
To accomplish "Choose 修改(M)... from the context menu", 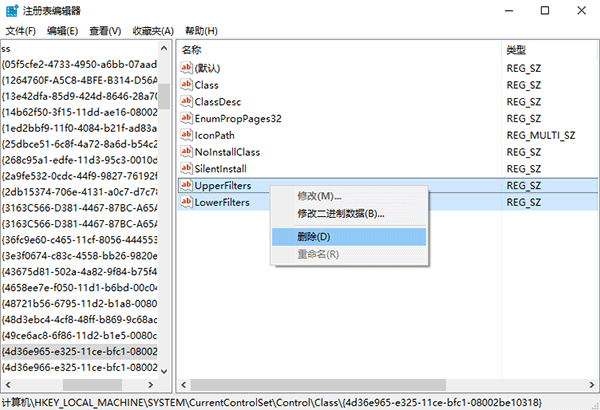I will click(x=319, y=196).
